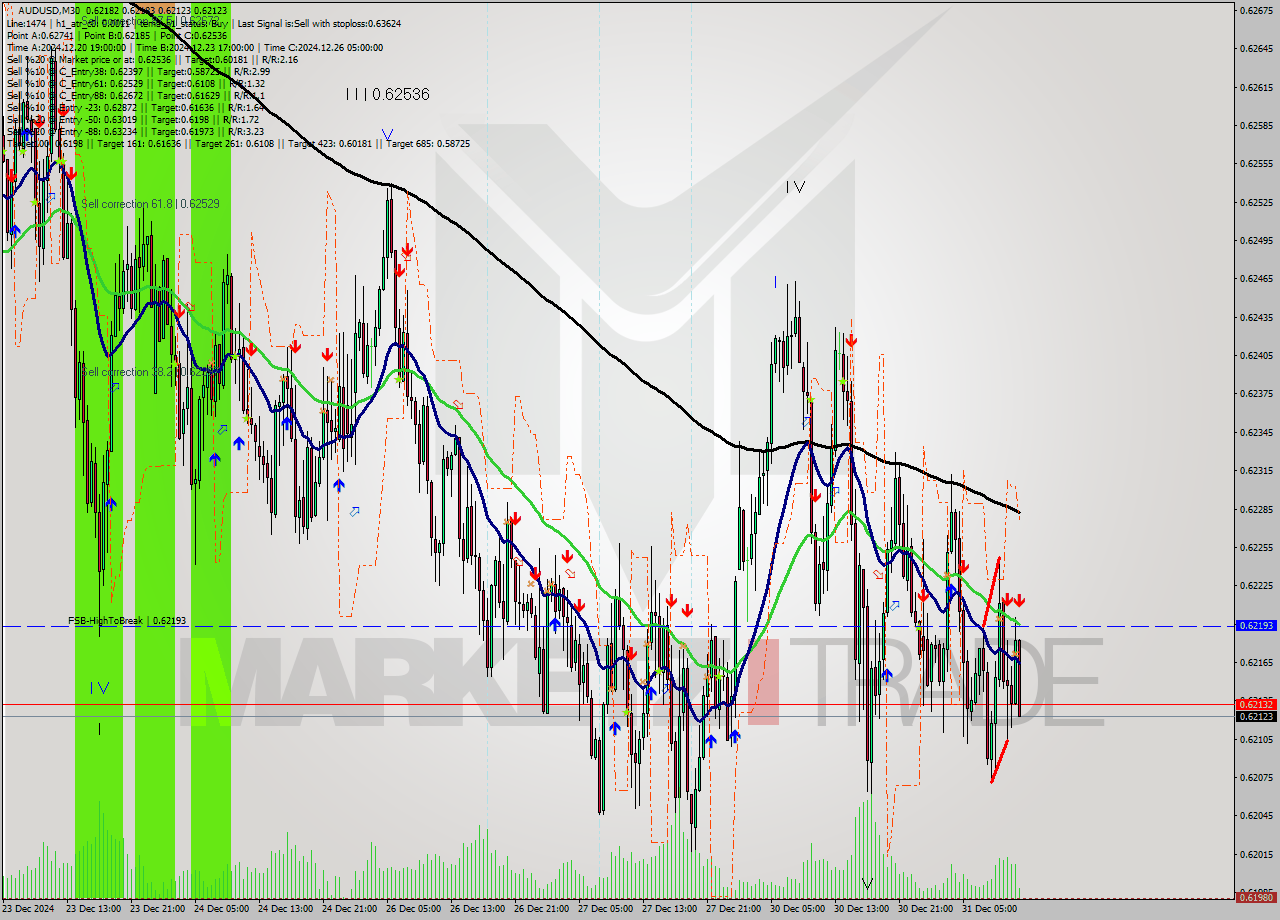Click the 'I V' wave label below the 23 Dec low
Screen dimensions: 1280x920
coord(99,687)
